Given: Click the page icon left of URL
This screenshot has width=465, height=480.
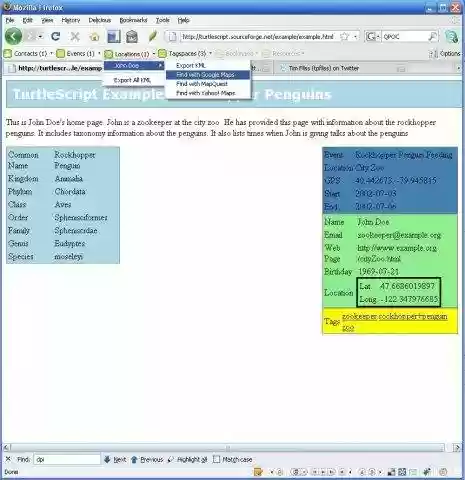Looking at the screenshot, I should click(x=172, y=36).
